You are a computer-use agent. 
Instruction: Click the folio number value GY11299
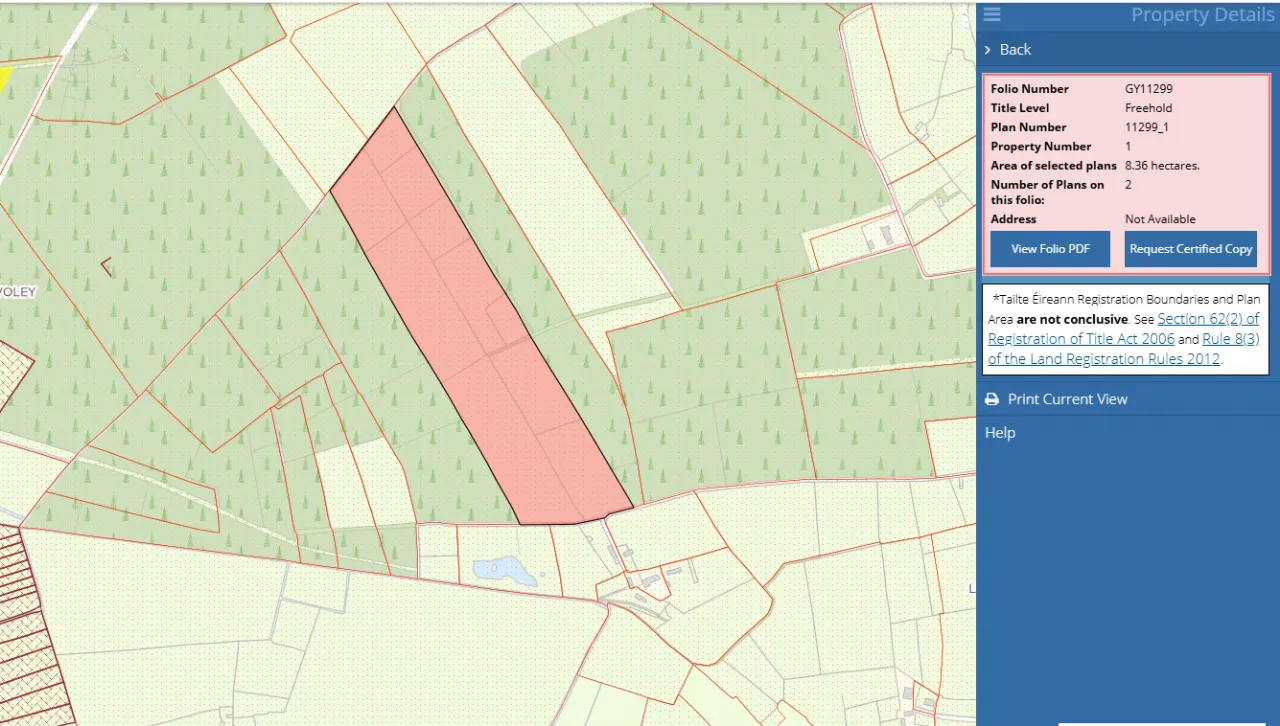coord(1142,89)
